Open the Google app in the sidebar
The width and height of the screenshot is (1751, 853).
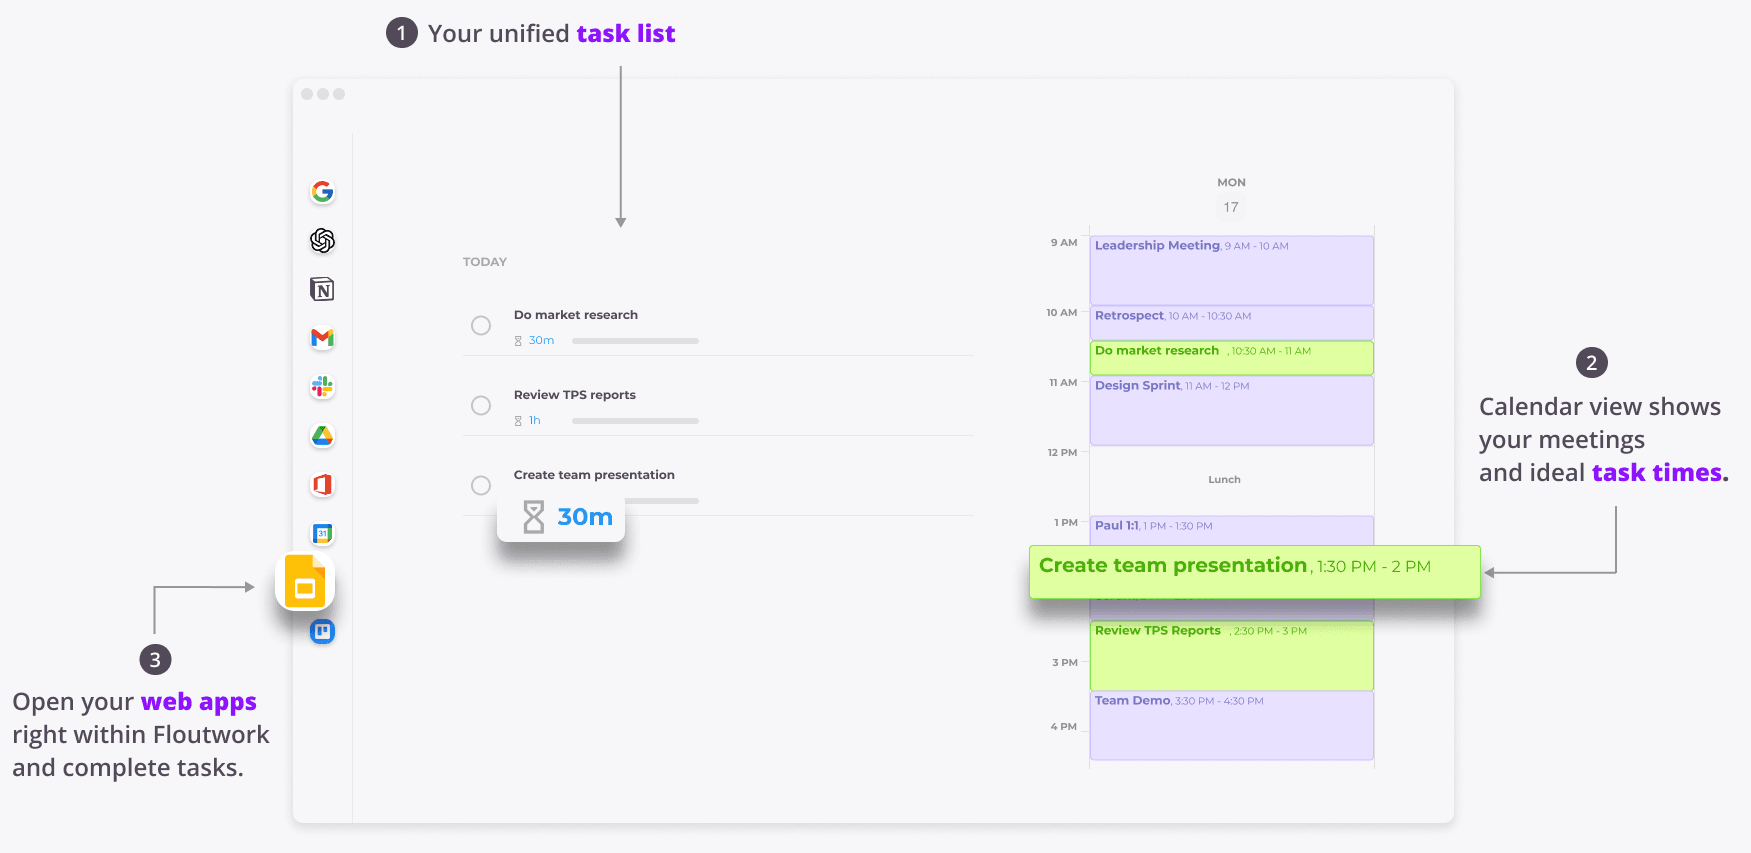click(322, 192)
